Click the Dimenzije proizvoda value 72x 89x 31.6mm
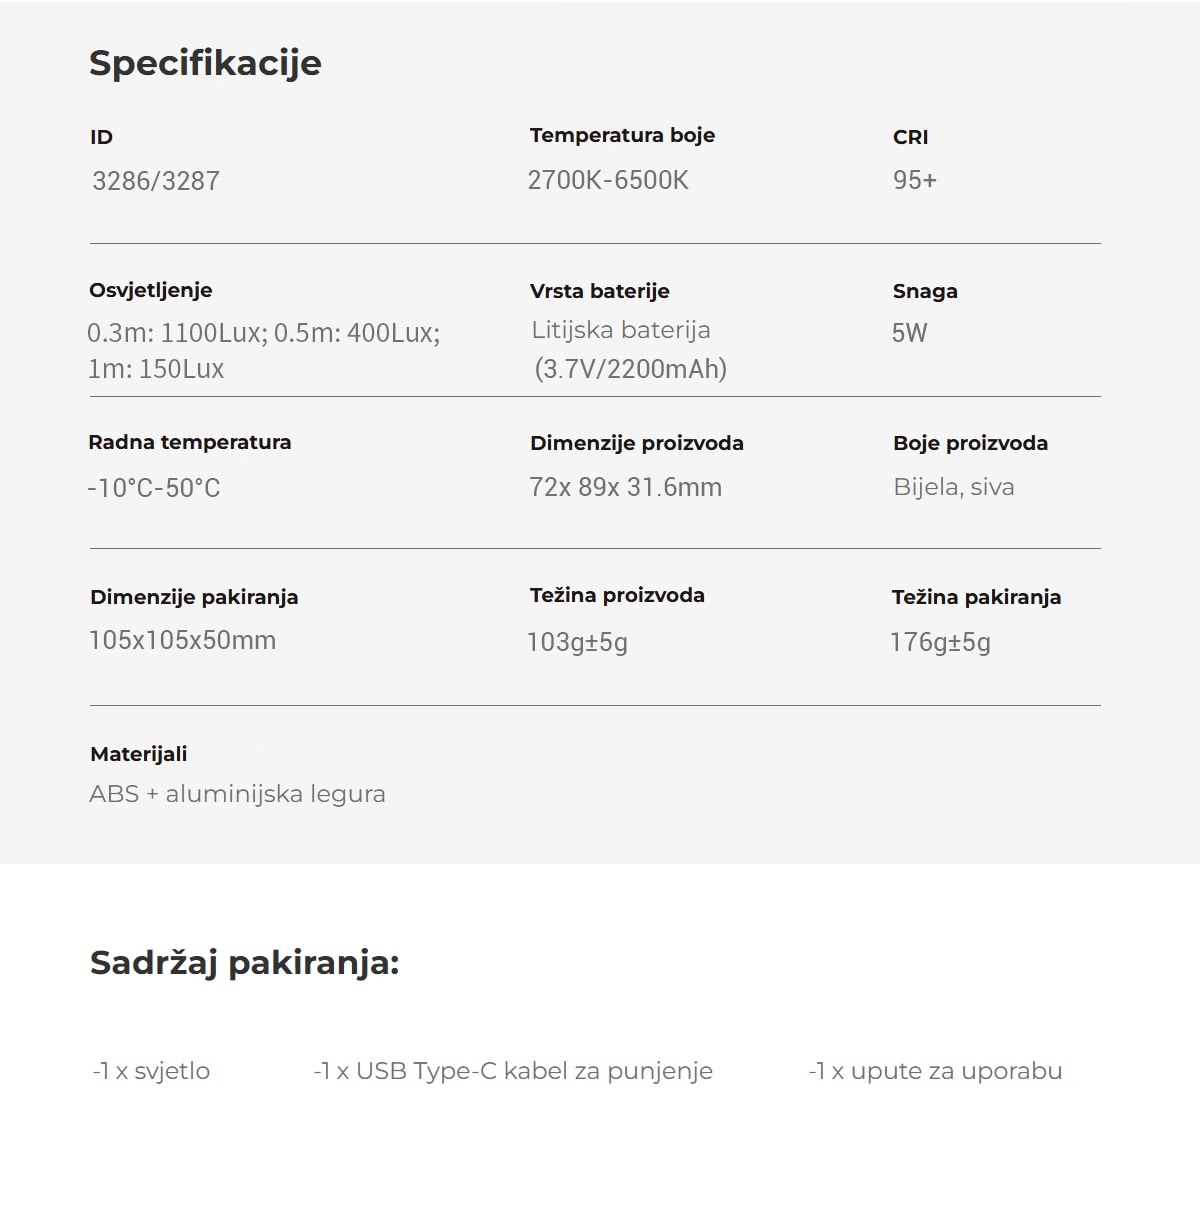 tap(625, 487)
